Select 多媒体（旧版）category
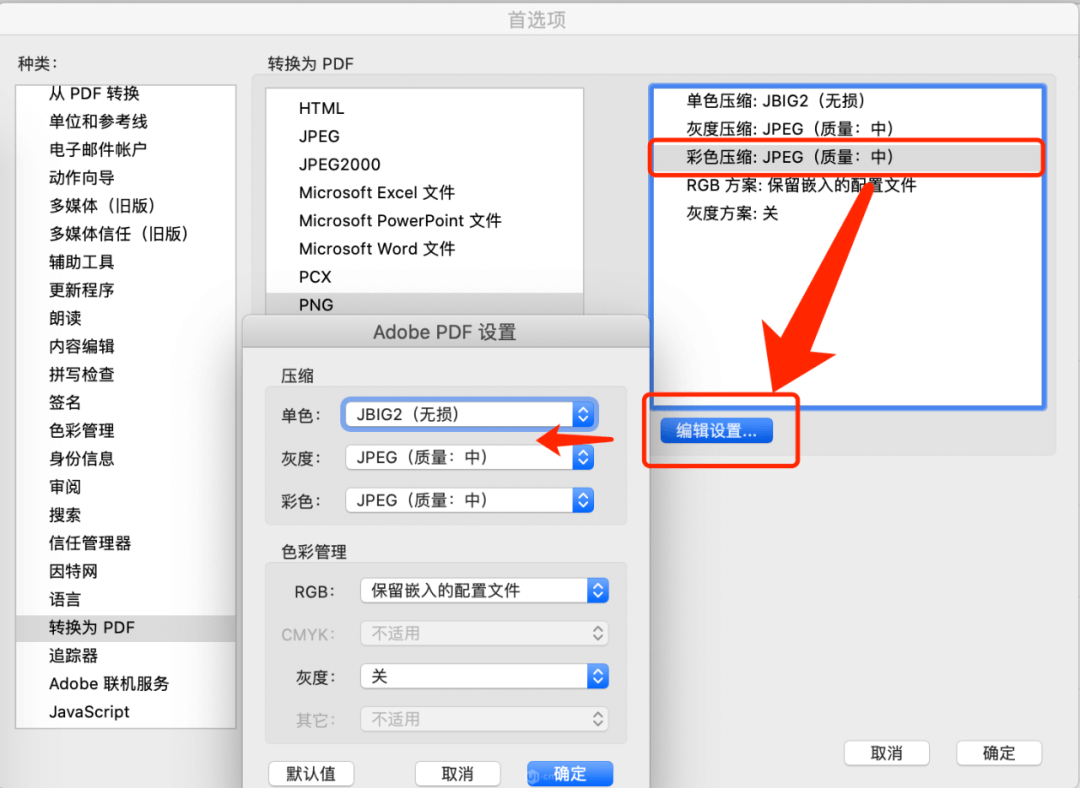 (x=126, y=206)
